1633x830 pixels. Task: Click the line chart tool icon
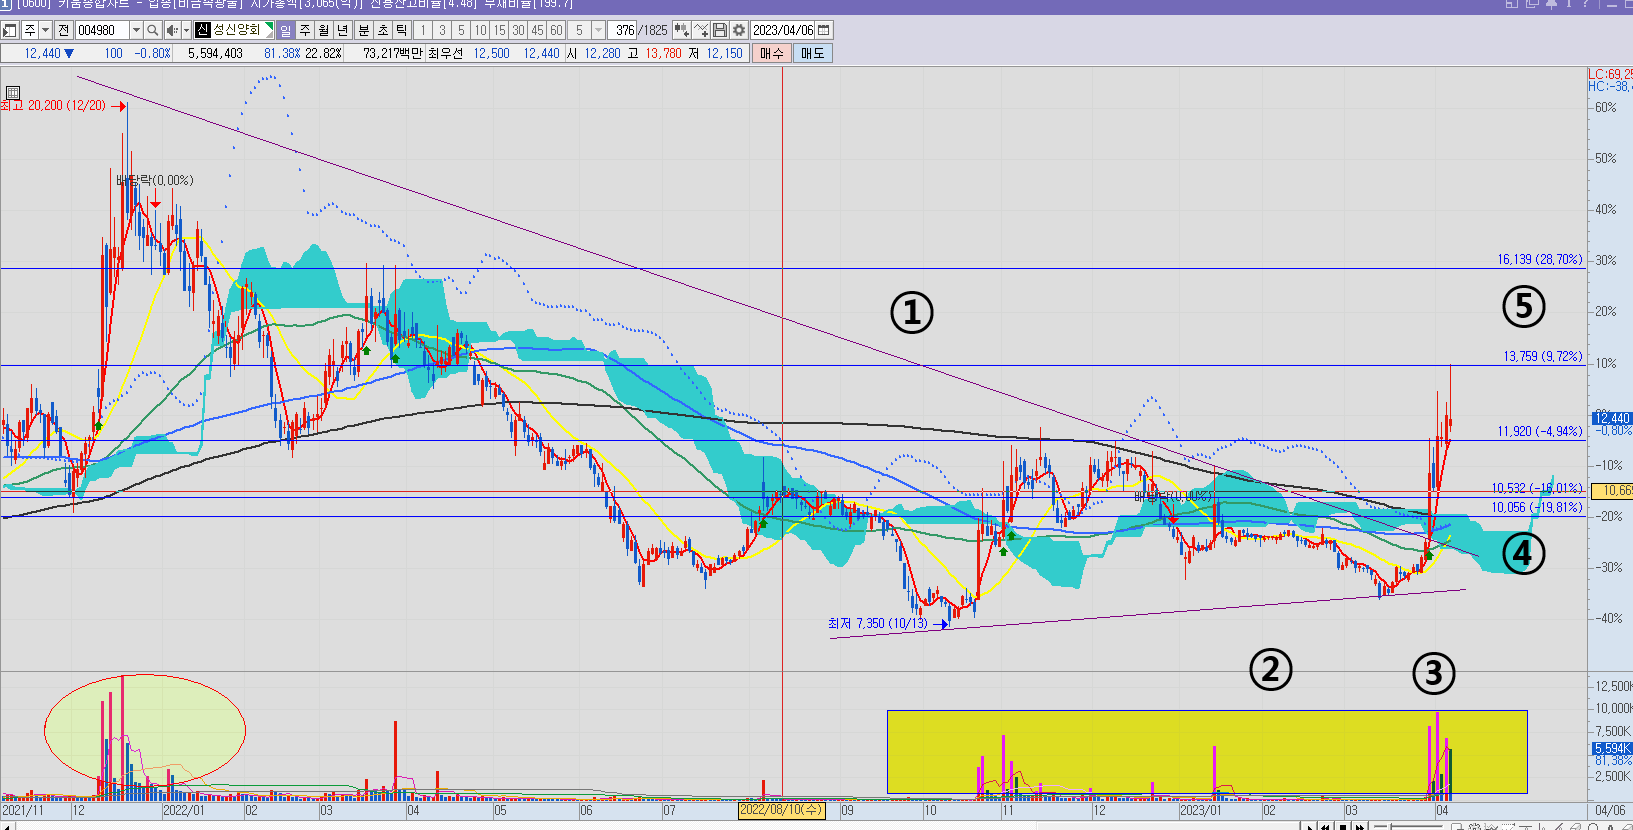pyautogui.click(x=701, y=30)
